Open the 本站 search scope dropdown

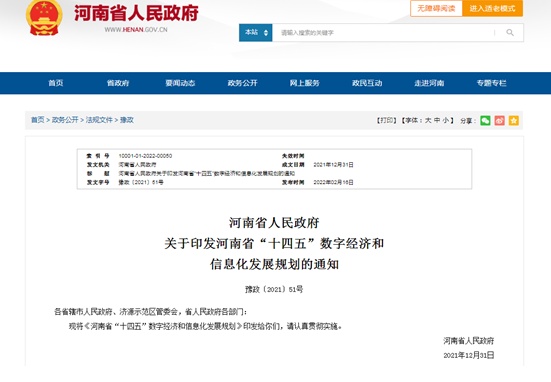tap(256, 33)
